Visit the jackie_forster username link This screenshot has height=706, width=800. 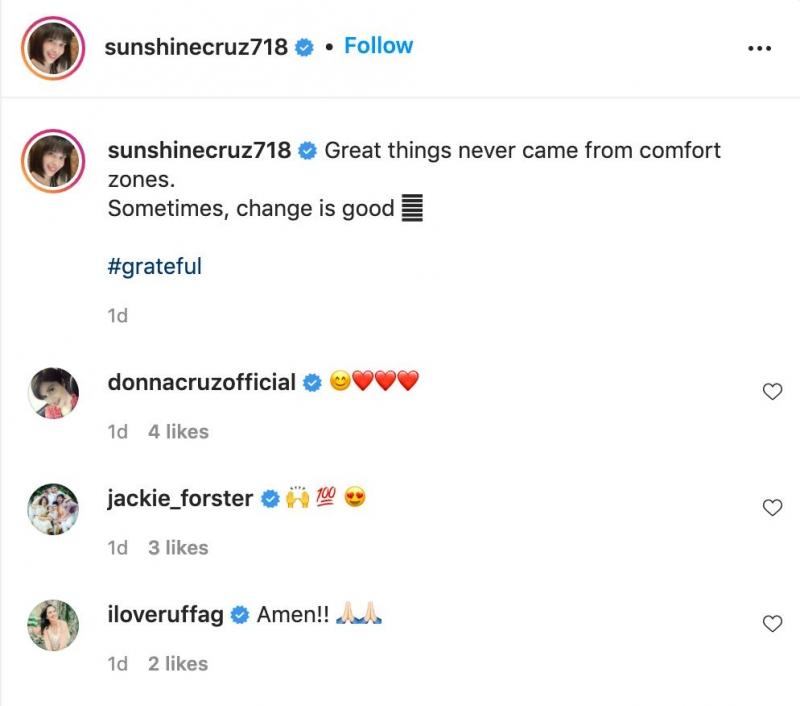point(180,498)
